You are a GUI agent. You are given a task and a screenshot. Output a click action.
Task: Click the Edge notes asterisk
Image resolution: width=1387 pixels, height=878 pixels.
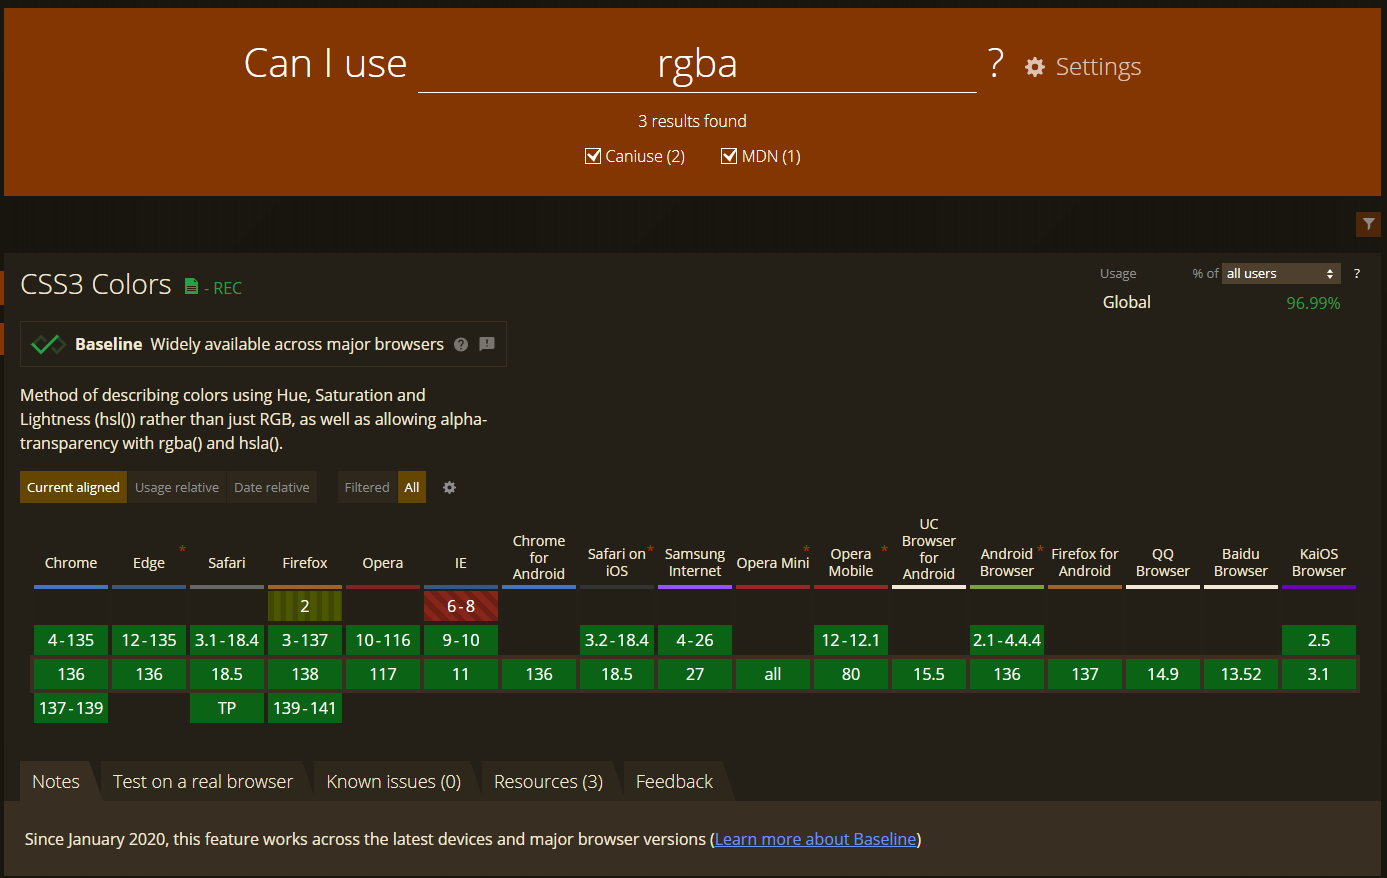pos(182,549)
